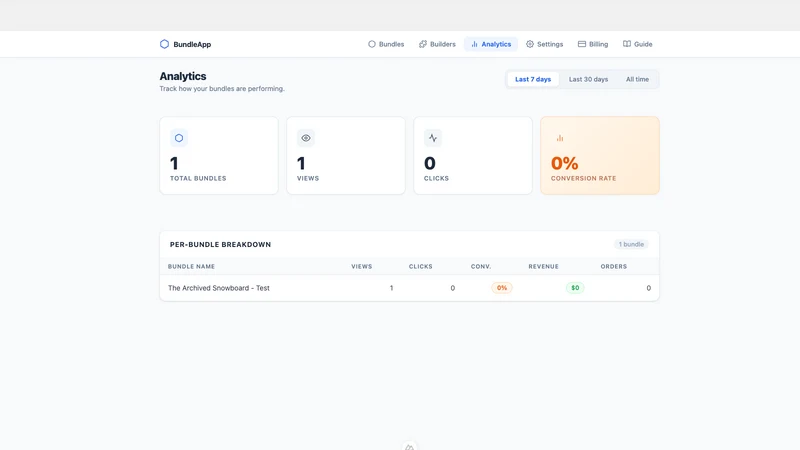This screenshot has width=800, height=450.
Task: Click the Conv. column header
Action: click(481, 266)
